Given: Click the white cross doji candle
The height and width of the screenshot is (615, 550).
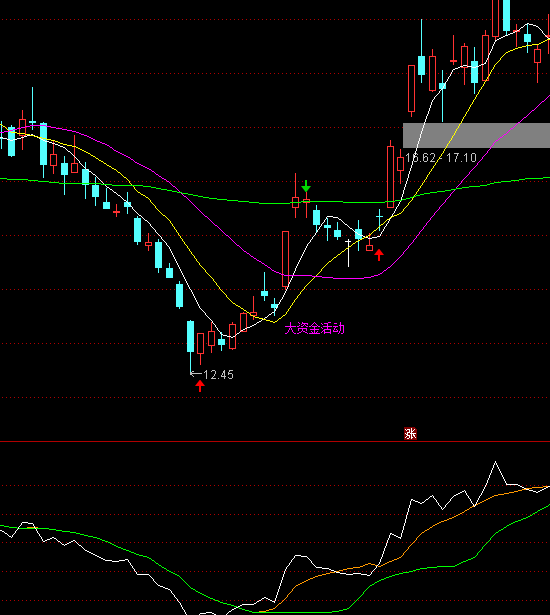Looking at the screenshot, I should coord(348,253).
